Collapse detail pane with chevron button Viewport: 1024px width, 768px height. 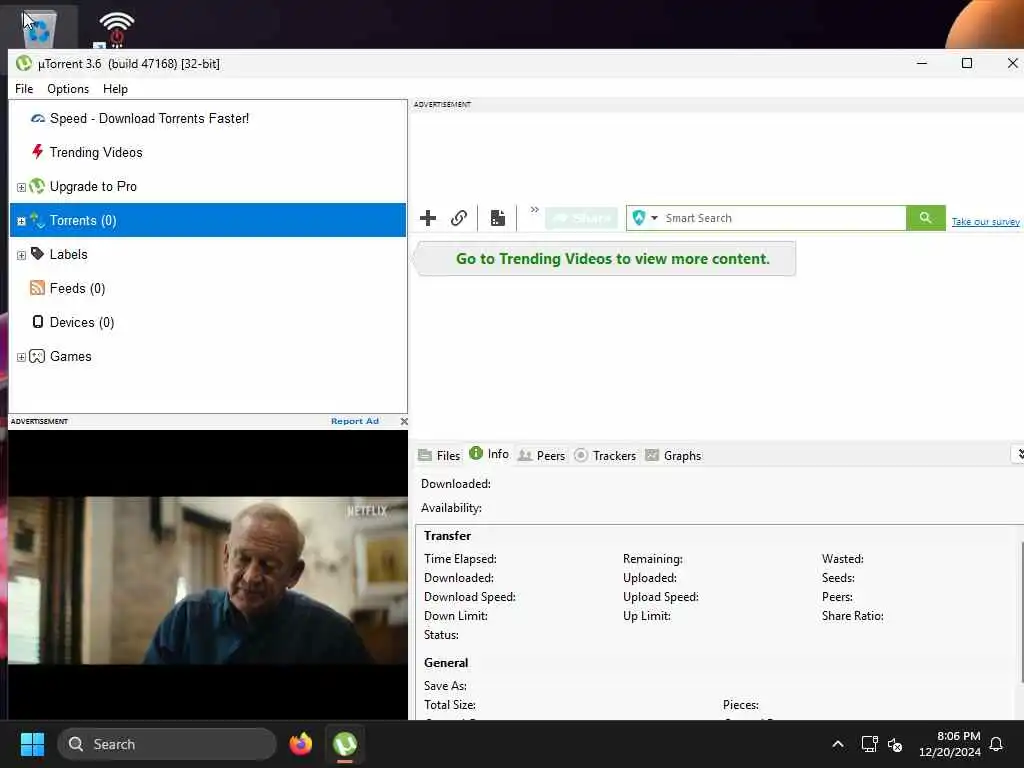pyautogui.click(x=1019, y=454)
